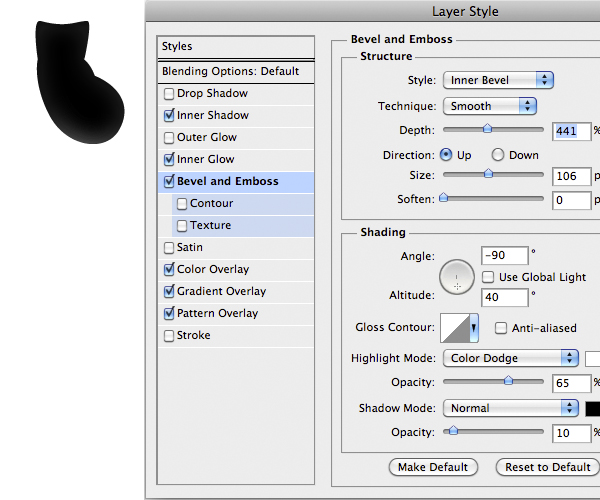Open the Shadow Mode Normal dropdown
This screenshot has height=500, width=600.
(510, 408)
